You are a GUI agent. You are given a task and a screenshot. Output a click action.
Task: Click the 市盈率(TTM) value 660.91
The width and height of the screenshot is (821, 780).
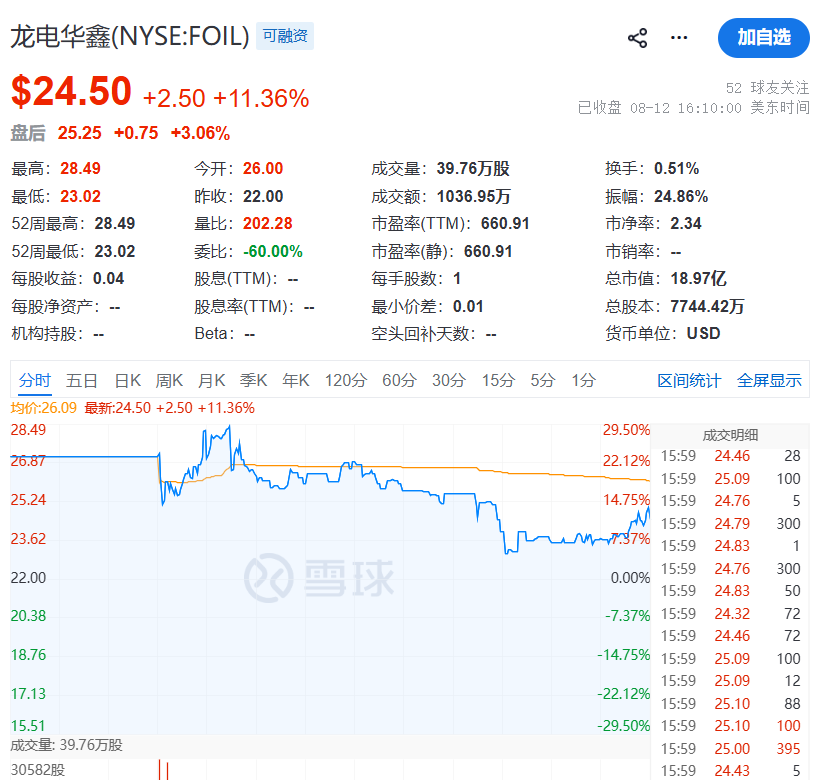pyautogui.click(x=505, y=224)
